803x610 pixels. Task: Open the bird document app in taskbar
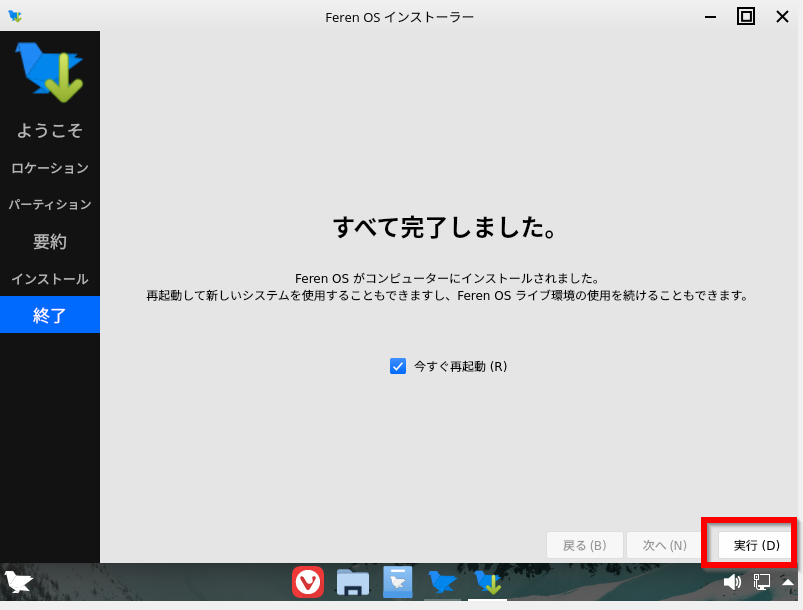(x=398, y=582)
